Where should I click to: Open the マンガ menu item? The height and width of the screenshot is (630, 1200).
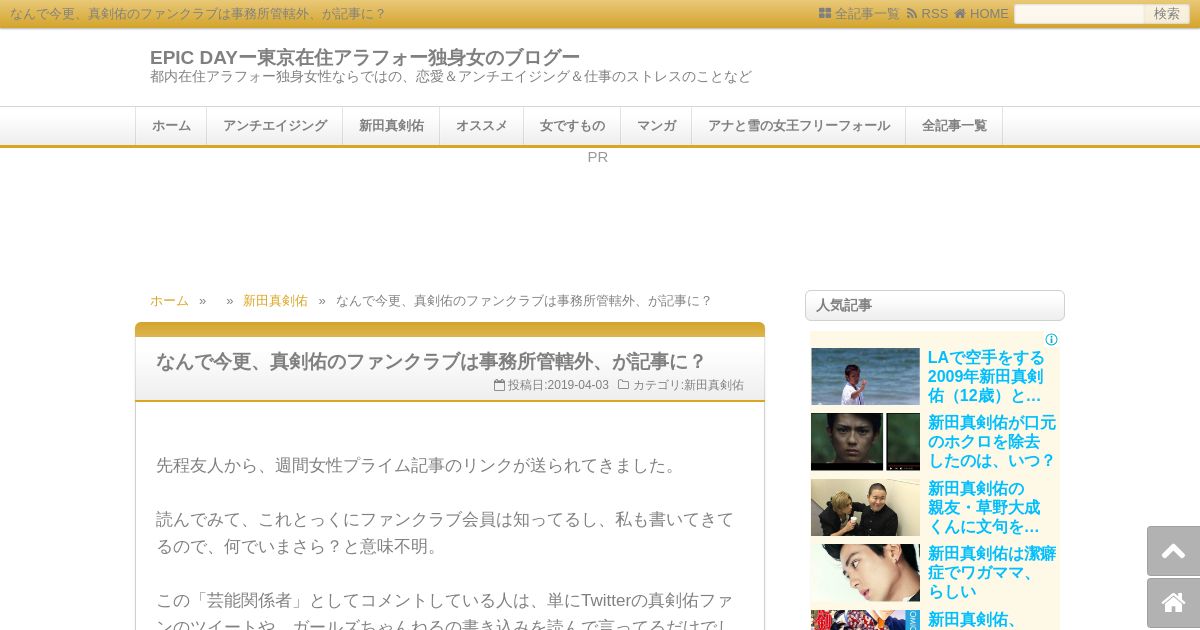tap(656, 126)
